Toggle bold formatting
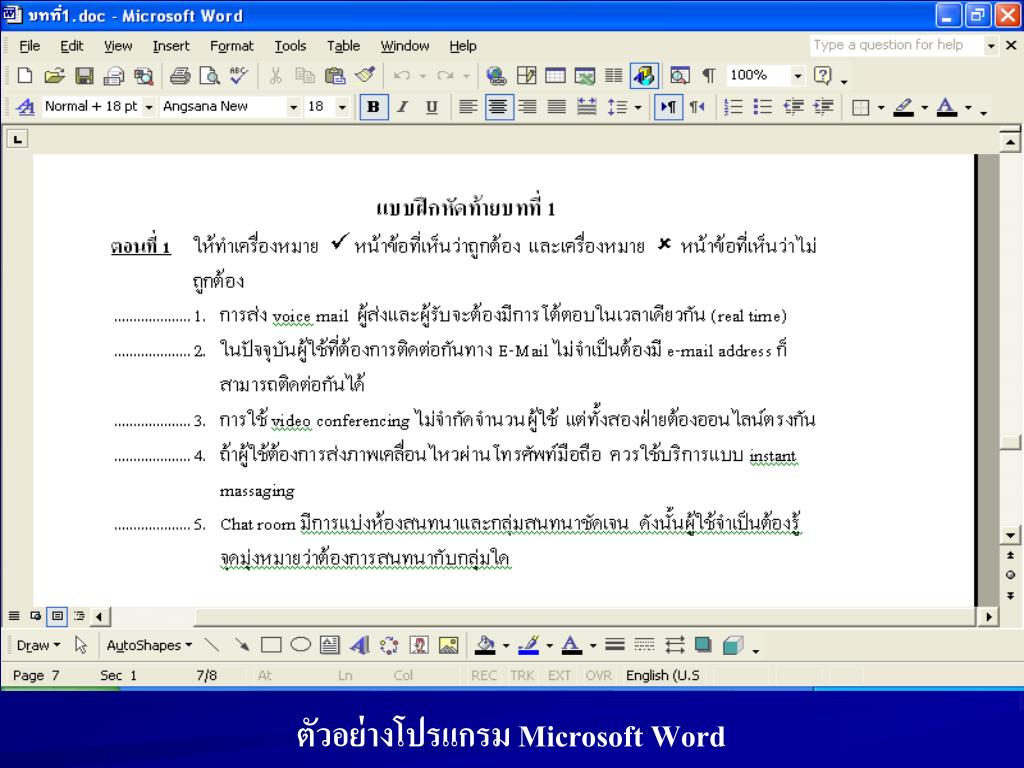 [374, 107]
